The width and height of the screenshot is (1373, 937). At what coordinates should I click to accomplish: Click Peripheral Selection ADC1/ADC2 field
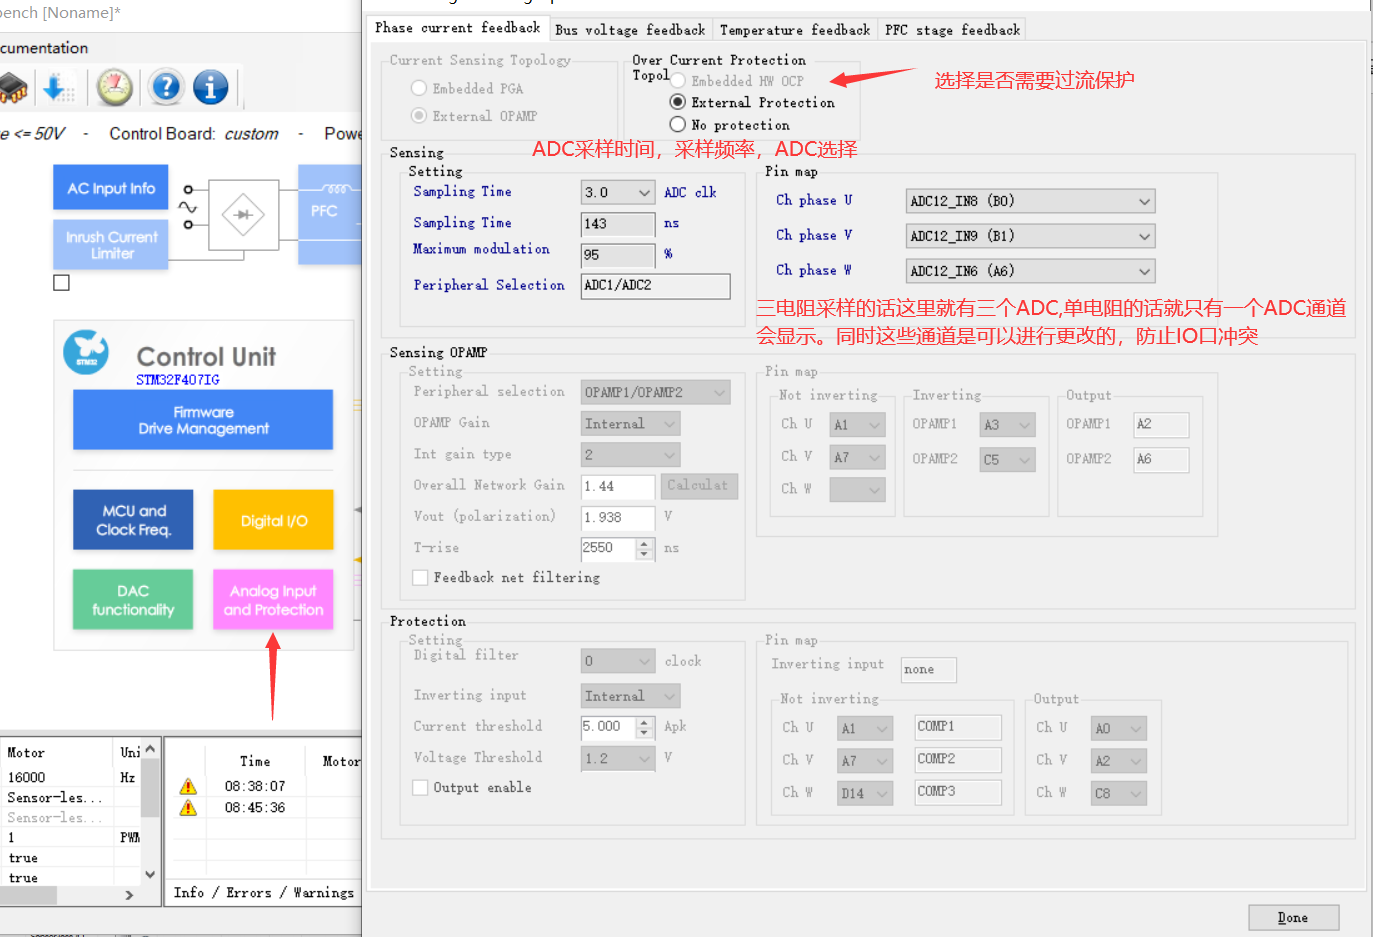point(655,286)
